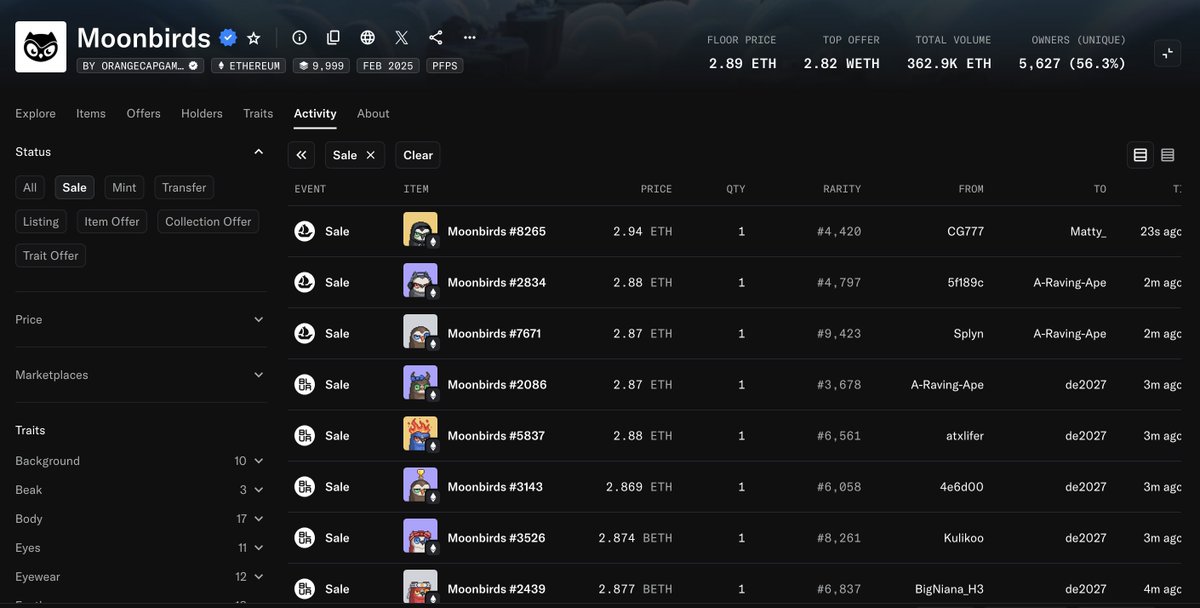Toggle the Trait Offer status filter

(x=50, y=255)
